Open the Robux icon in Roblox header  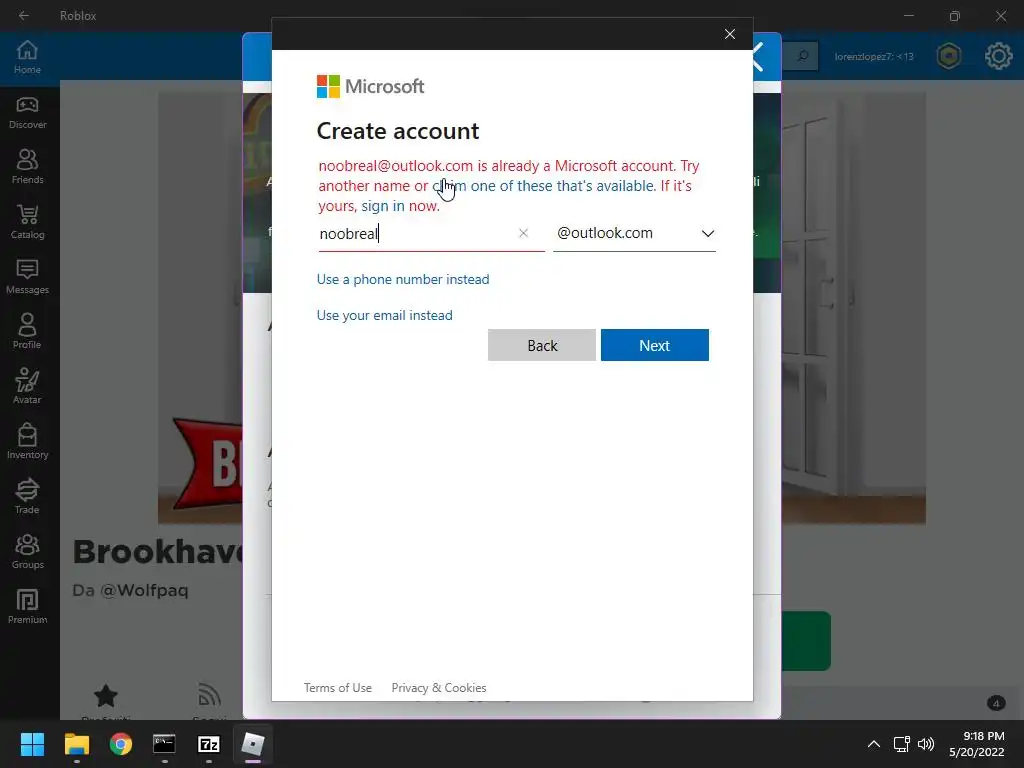(949, 56)
